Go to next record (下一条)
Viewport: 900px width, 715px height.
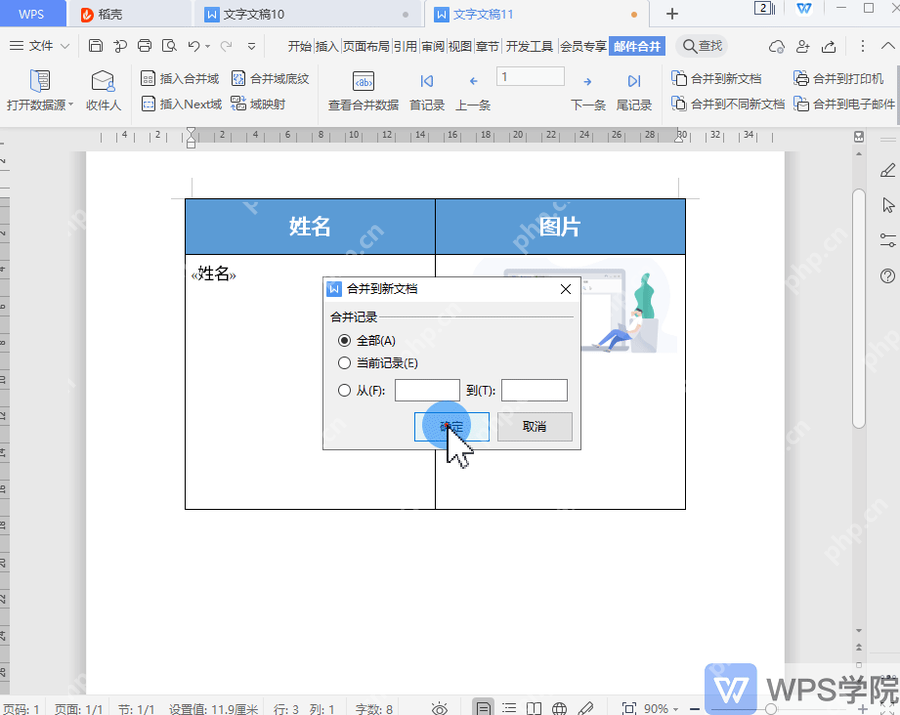(588, 90)
